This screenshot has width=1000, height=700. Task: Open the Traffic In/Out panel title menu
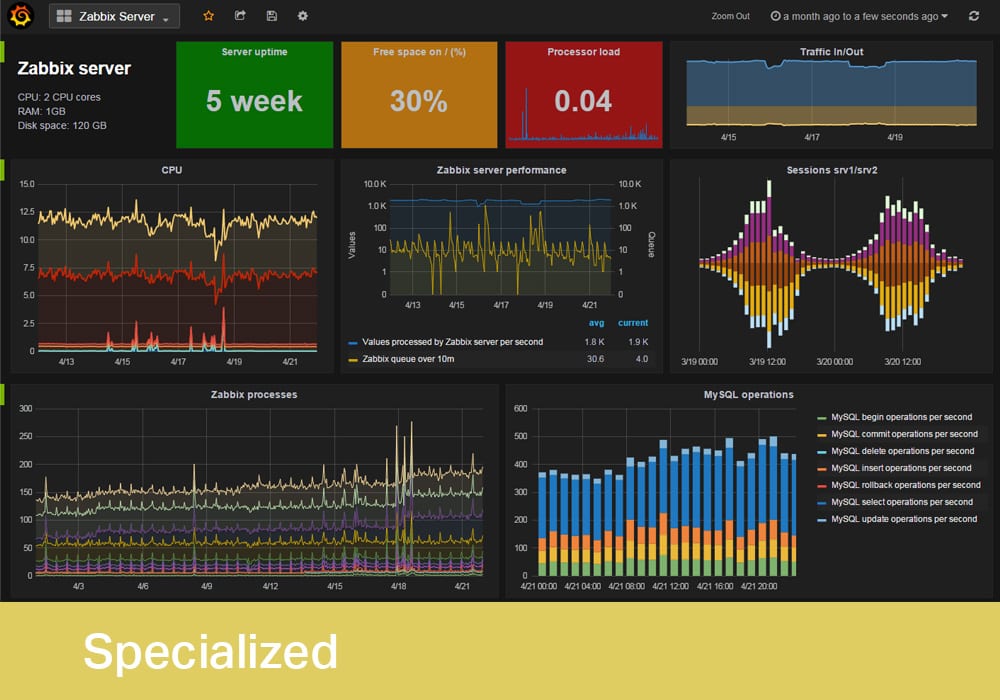(832, 52)
